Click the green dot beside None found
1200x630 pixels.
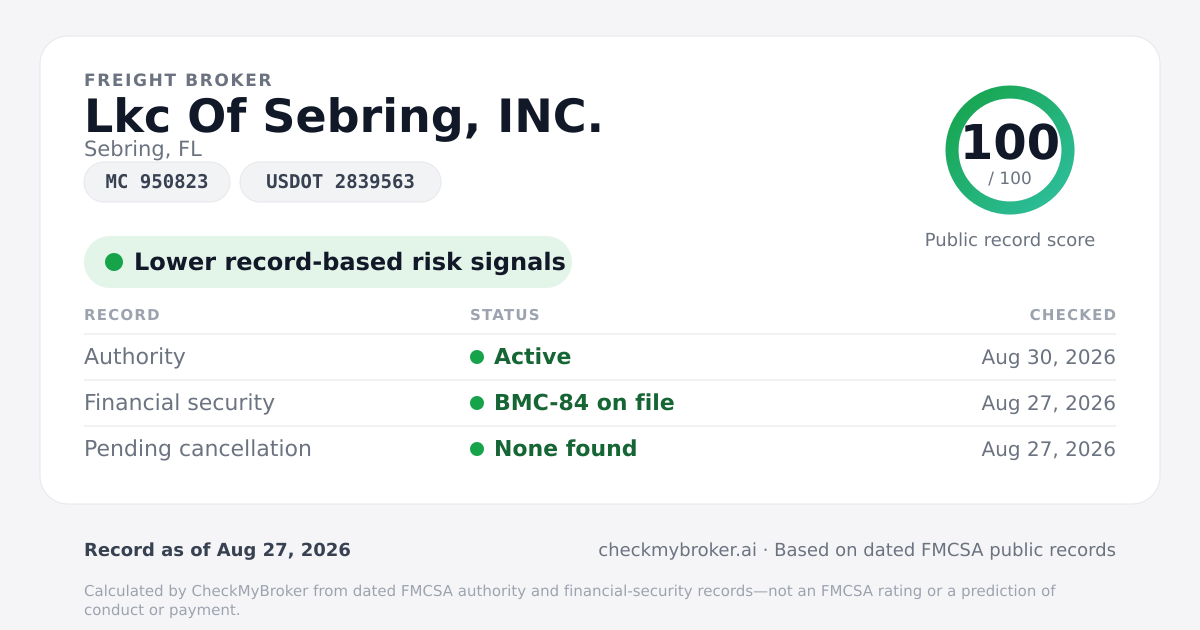tap(477, 449)
